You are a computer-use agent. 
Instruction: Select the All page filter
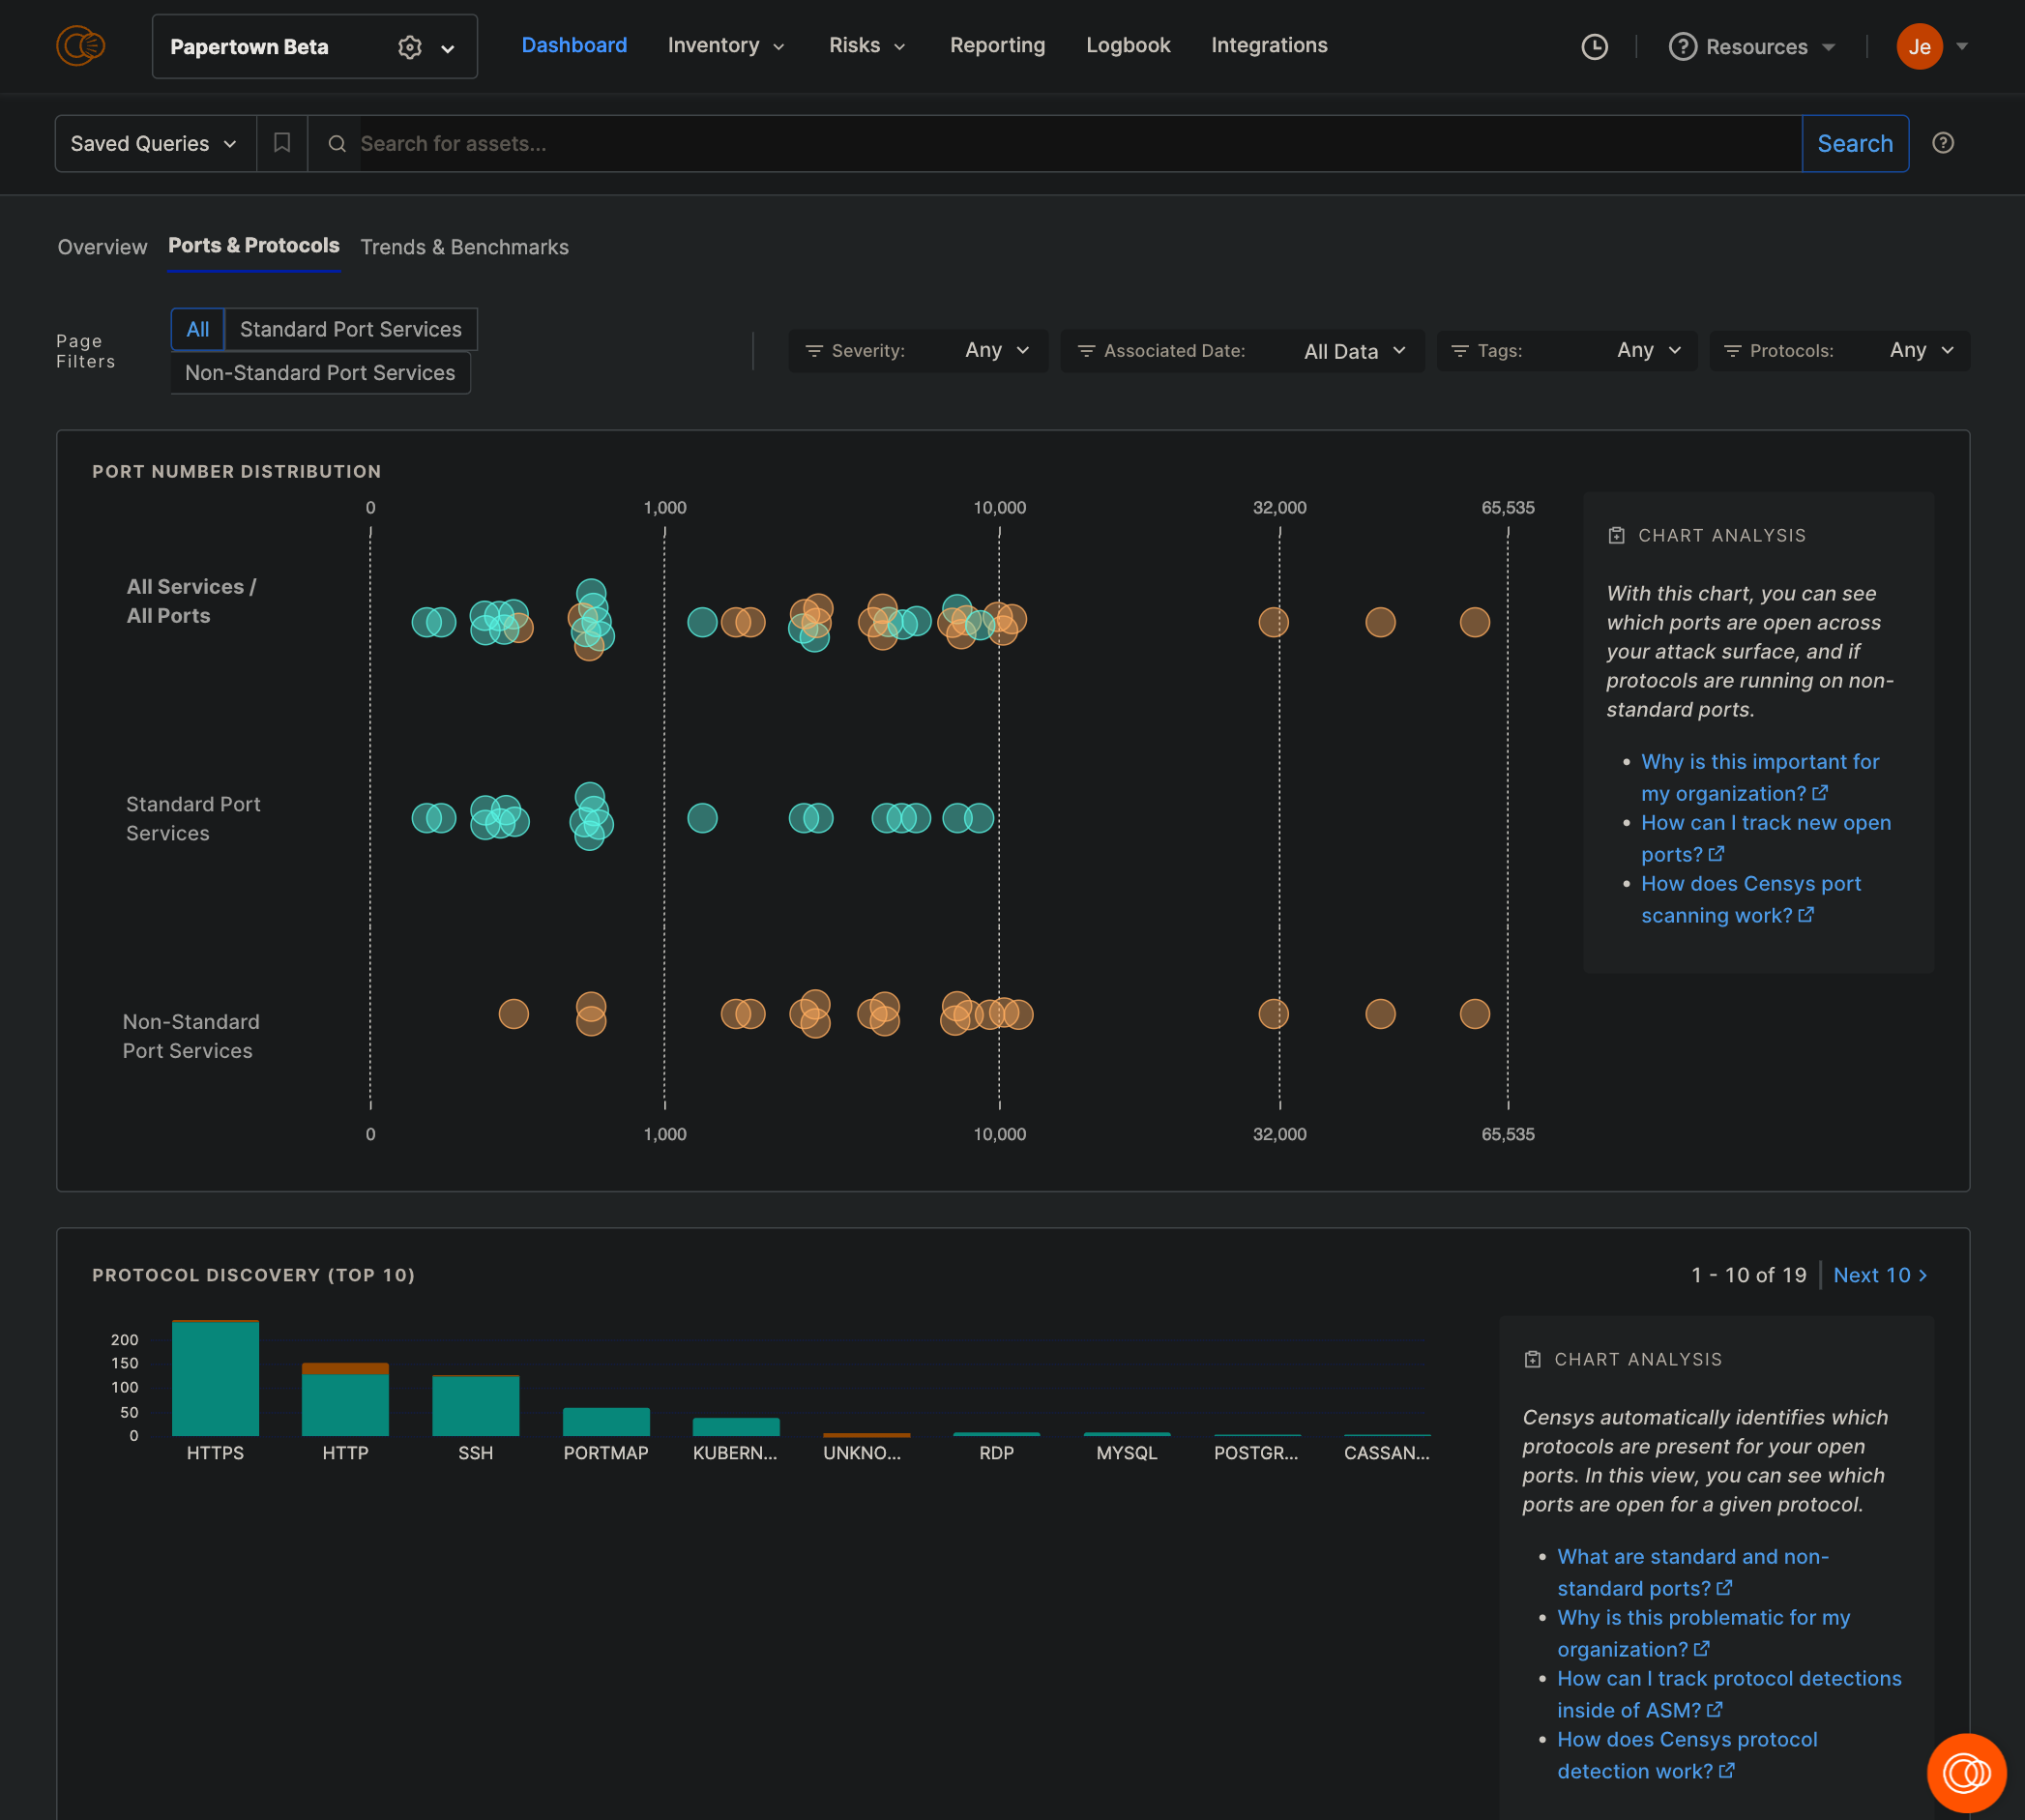(197, 329)
